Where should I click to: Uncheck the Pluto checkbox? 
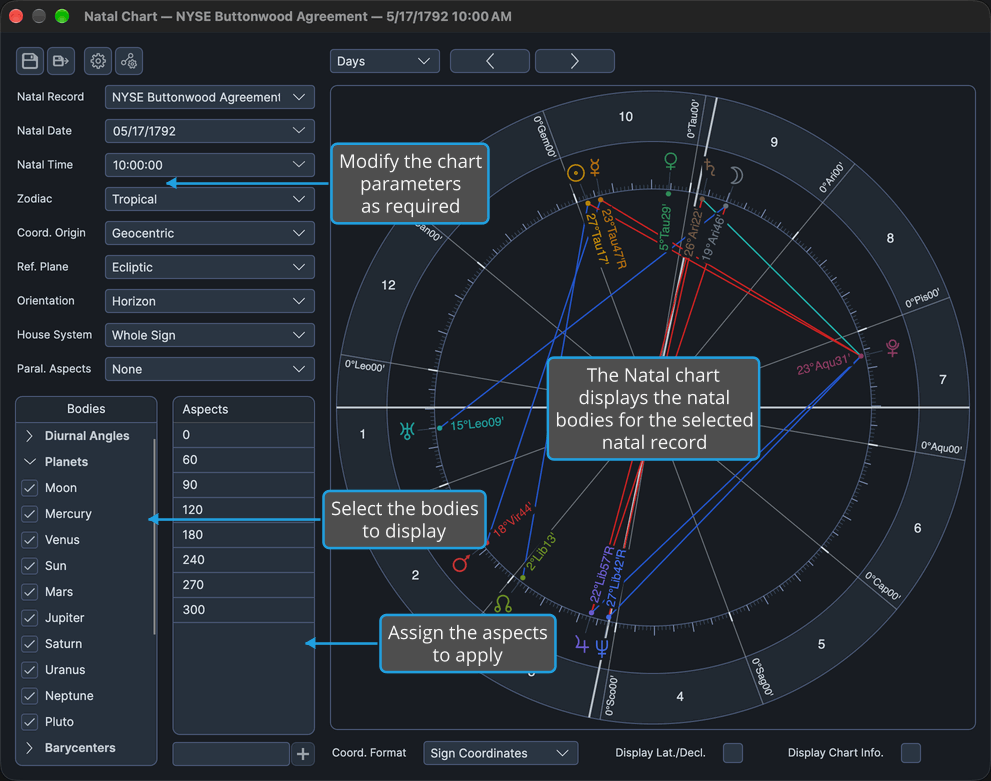pos(30,721)
